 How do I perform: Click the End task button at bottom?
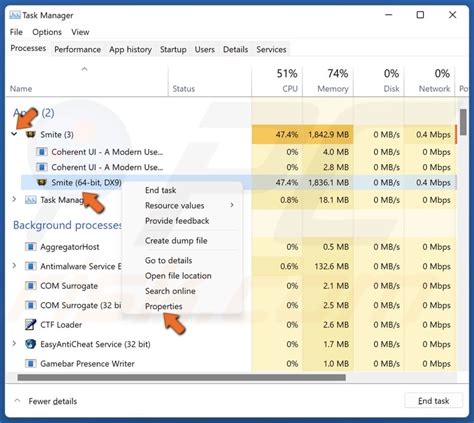433,401
